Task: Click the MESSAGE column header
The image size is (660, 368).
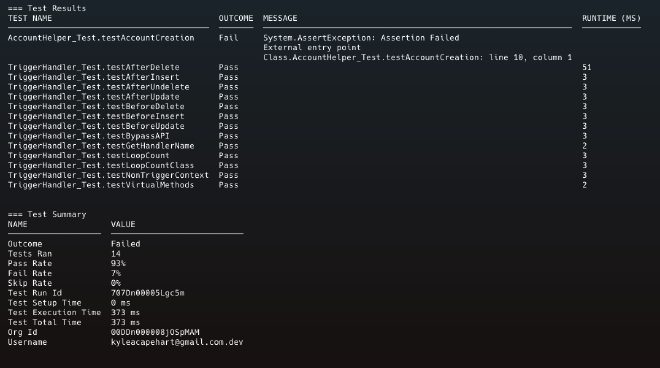Action: point(280,18)
